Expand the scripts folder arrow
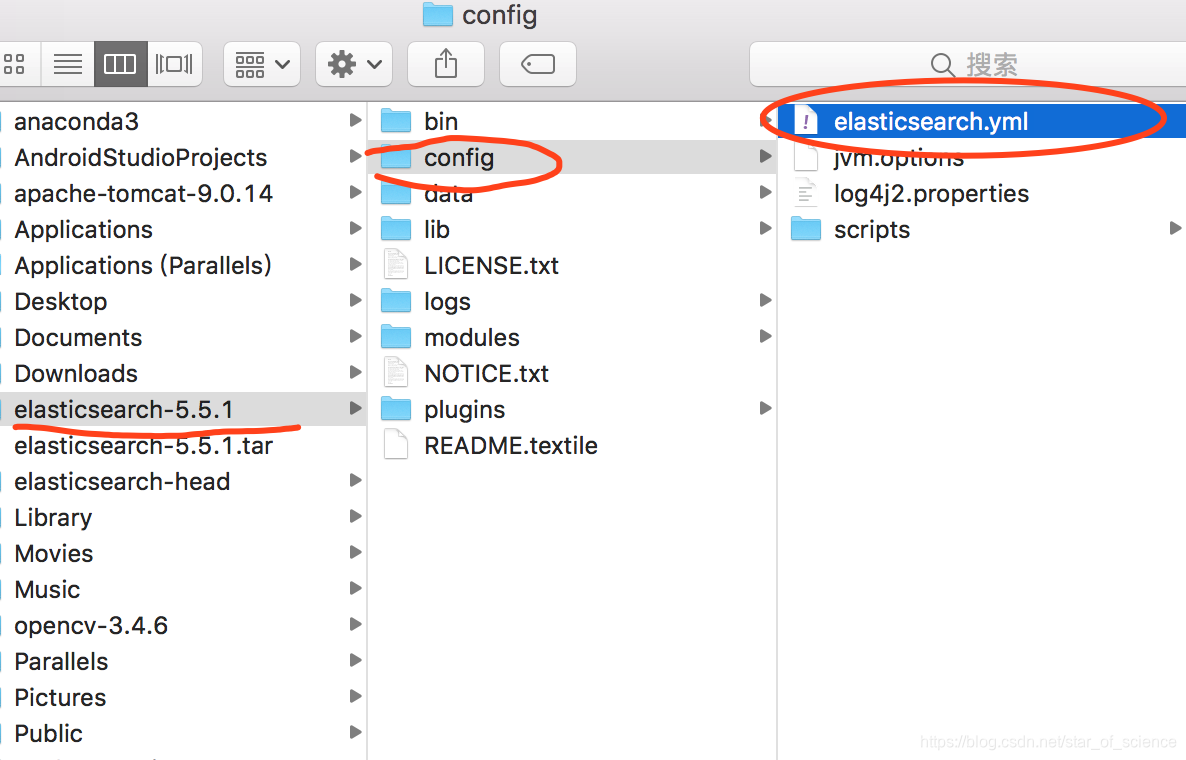Viewport: 1186px width, 760px height. (1175, 228)
